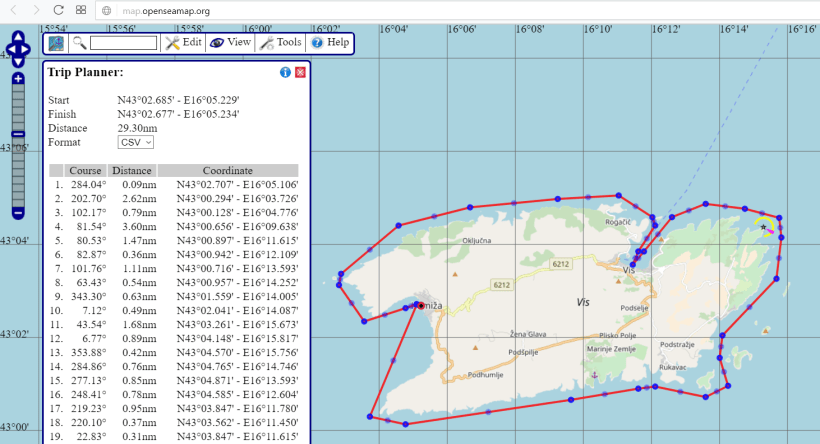This screenshot has height=444, width=820.
Task: Close the Trip Planner panel
Action: (x=300, y=73)
